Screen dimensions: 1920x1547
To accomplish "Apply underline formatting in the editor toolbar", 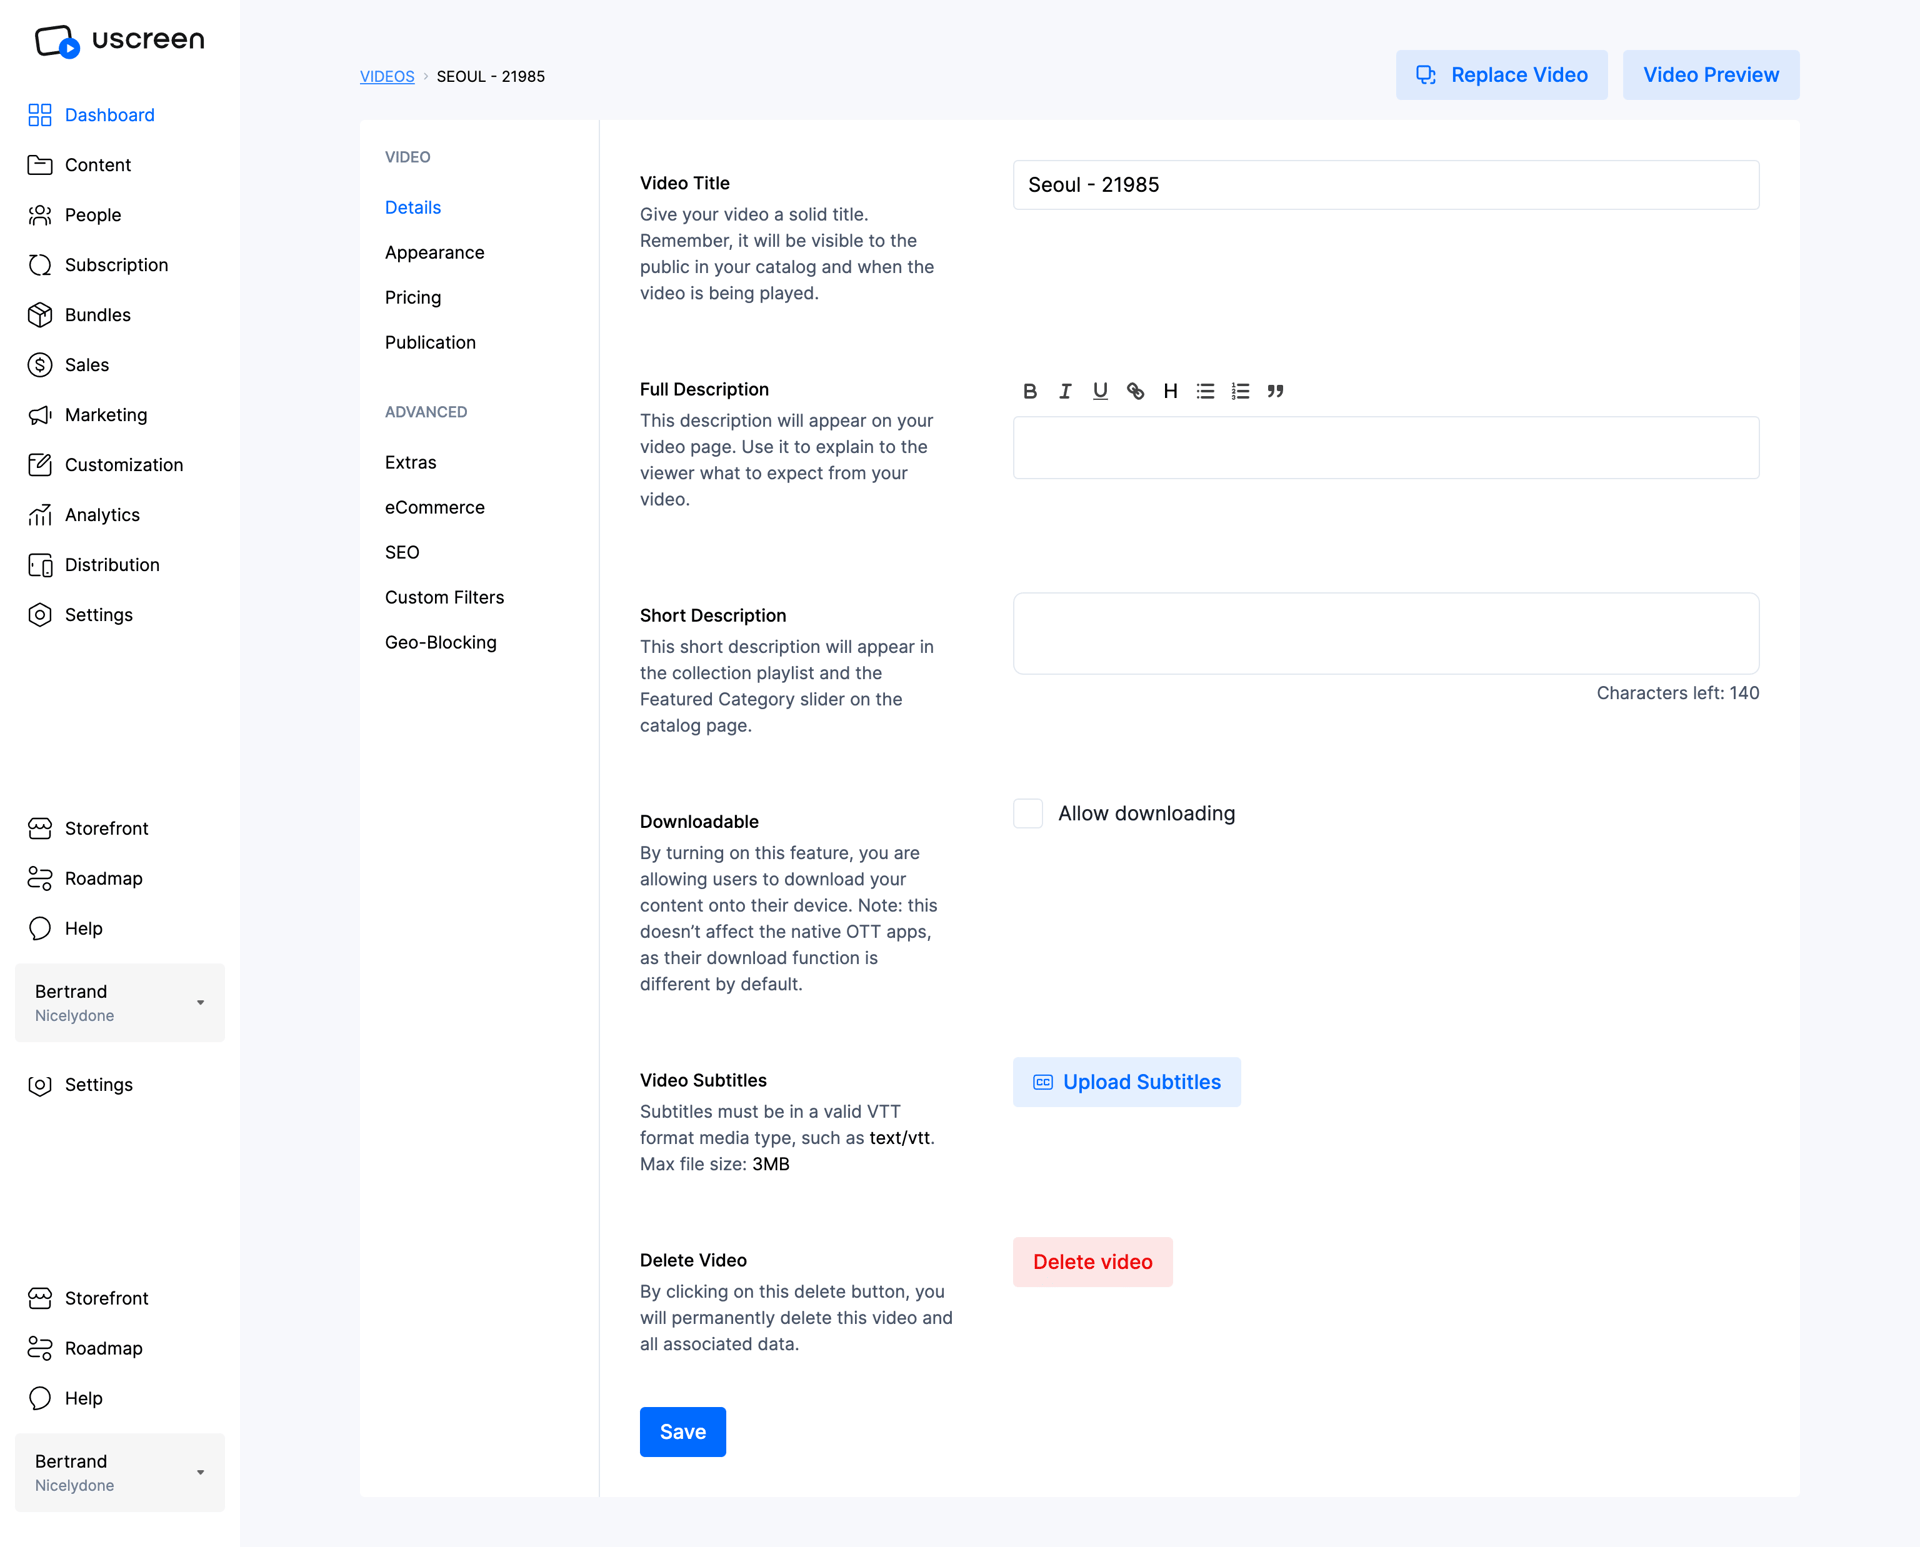I will coord(1100,391).
